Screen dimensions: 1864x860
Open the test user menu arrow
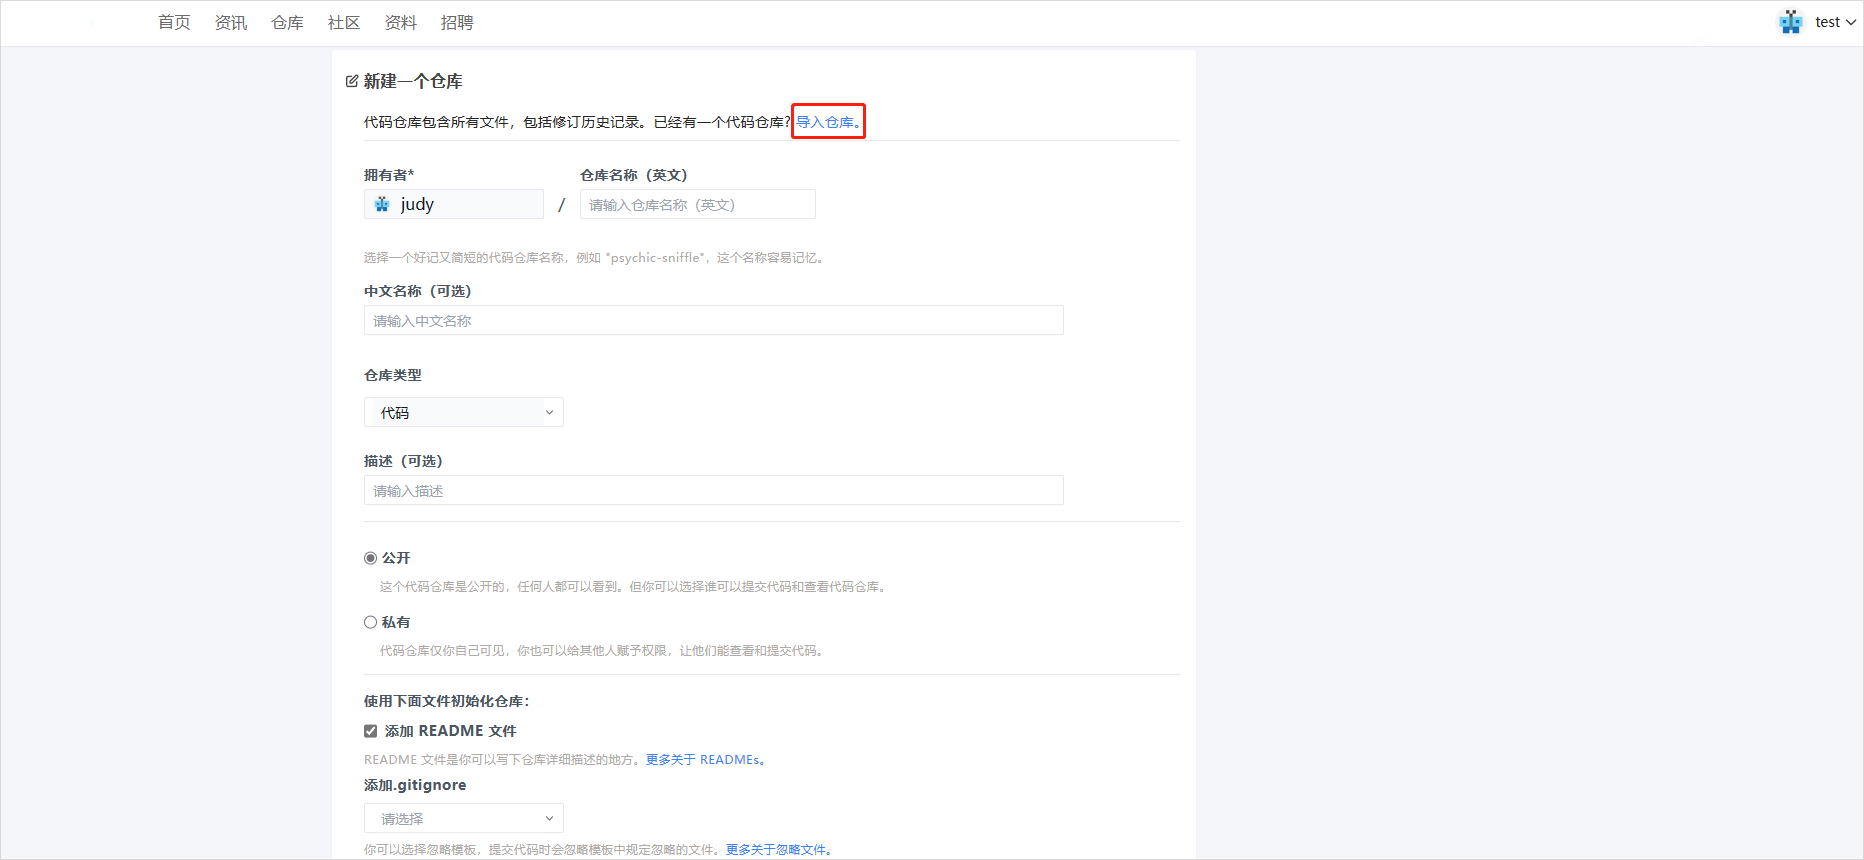click(x=1850, y=23)
